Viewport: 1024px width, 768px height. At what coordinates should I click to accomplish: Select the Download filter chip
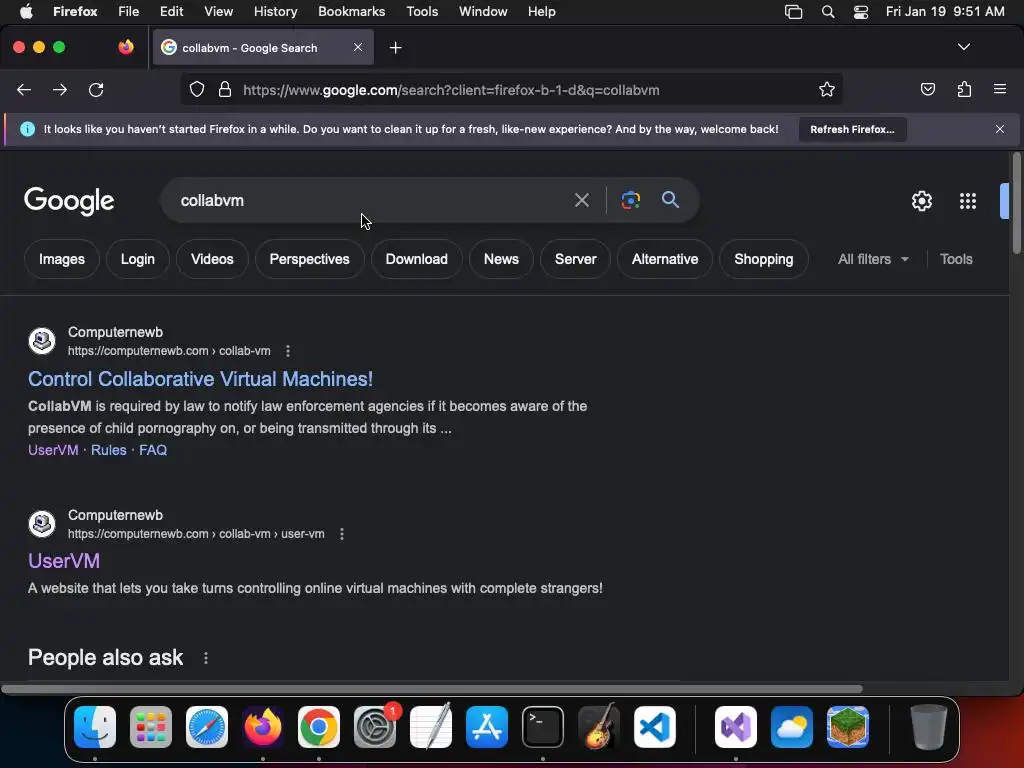tap(417, 259)
